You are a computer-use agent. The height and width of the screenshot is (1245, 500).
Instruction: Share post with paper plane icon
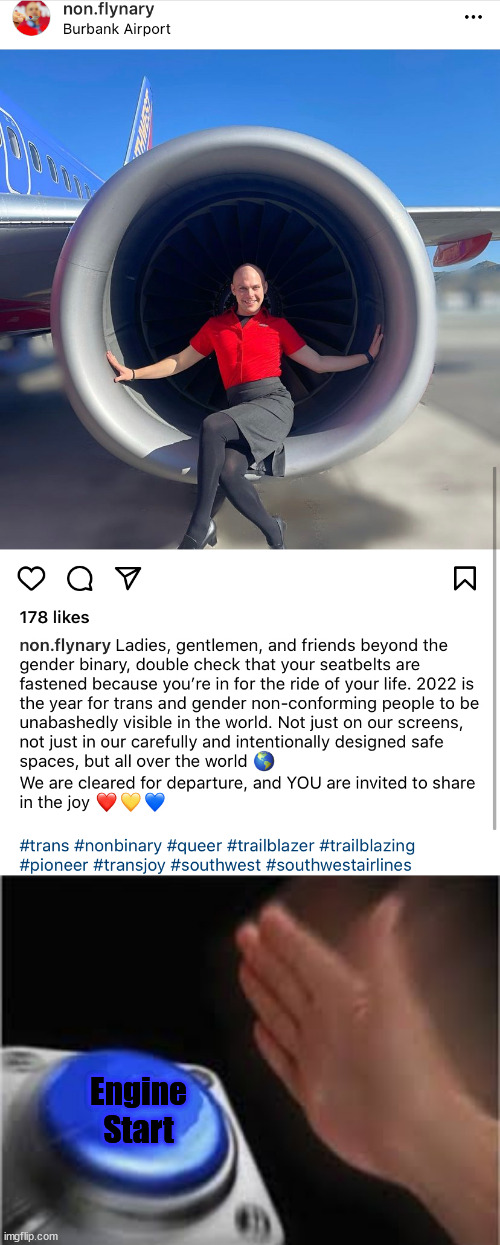pos(128,578)
